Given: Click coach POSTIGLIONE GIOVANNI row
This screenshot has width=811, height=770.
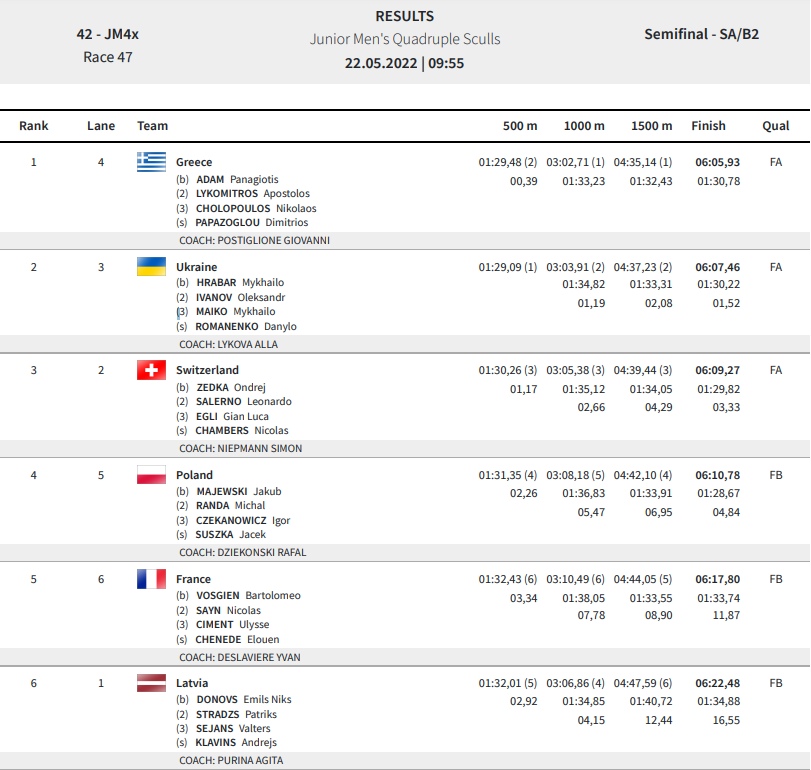Looking at the screenshot, I should click(405, 240).
